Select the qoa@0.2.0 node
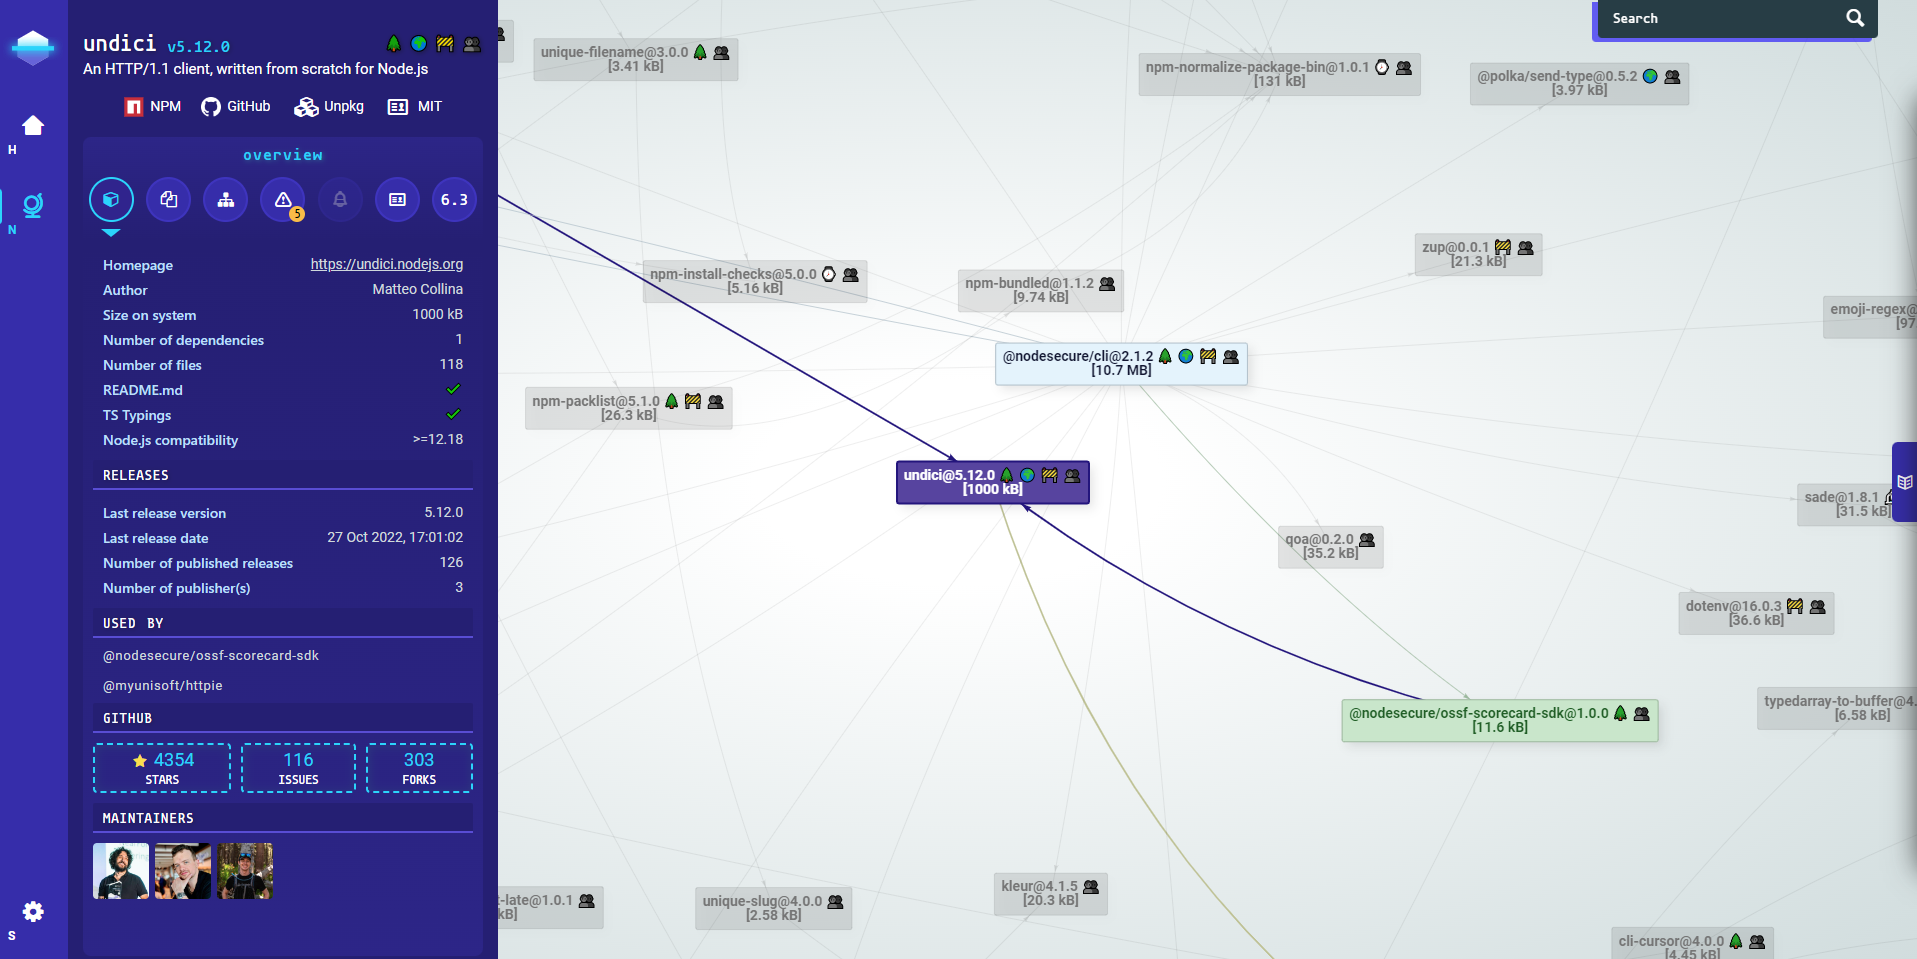1917x959 pixels. (x=1331, y=546)
